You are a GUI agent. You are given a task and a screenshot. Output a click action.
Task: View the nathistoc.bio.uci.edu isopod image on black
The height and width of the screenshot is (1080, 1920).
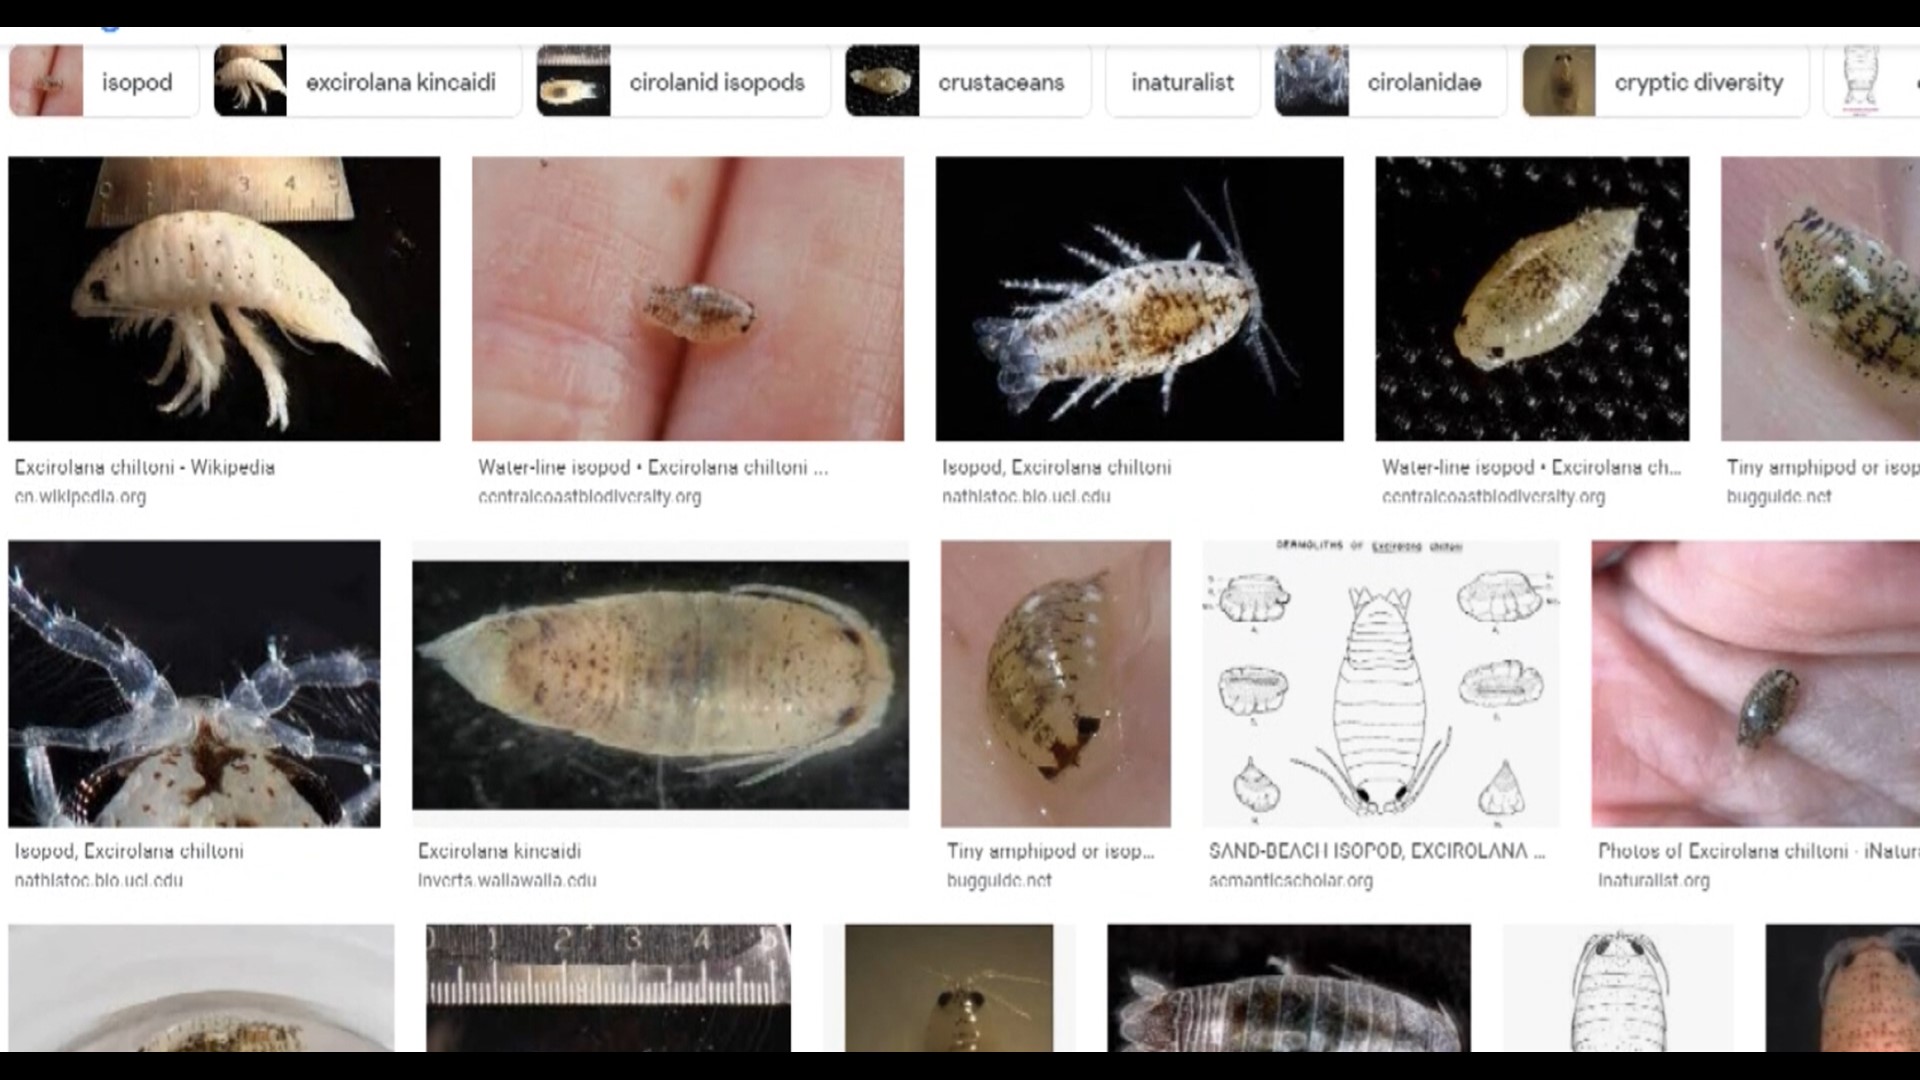[1139, 298]
